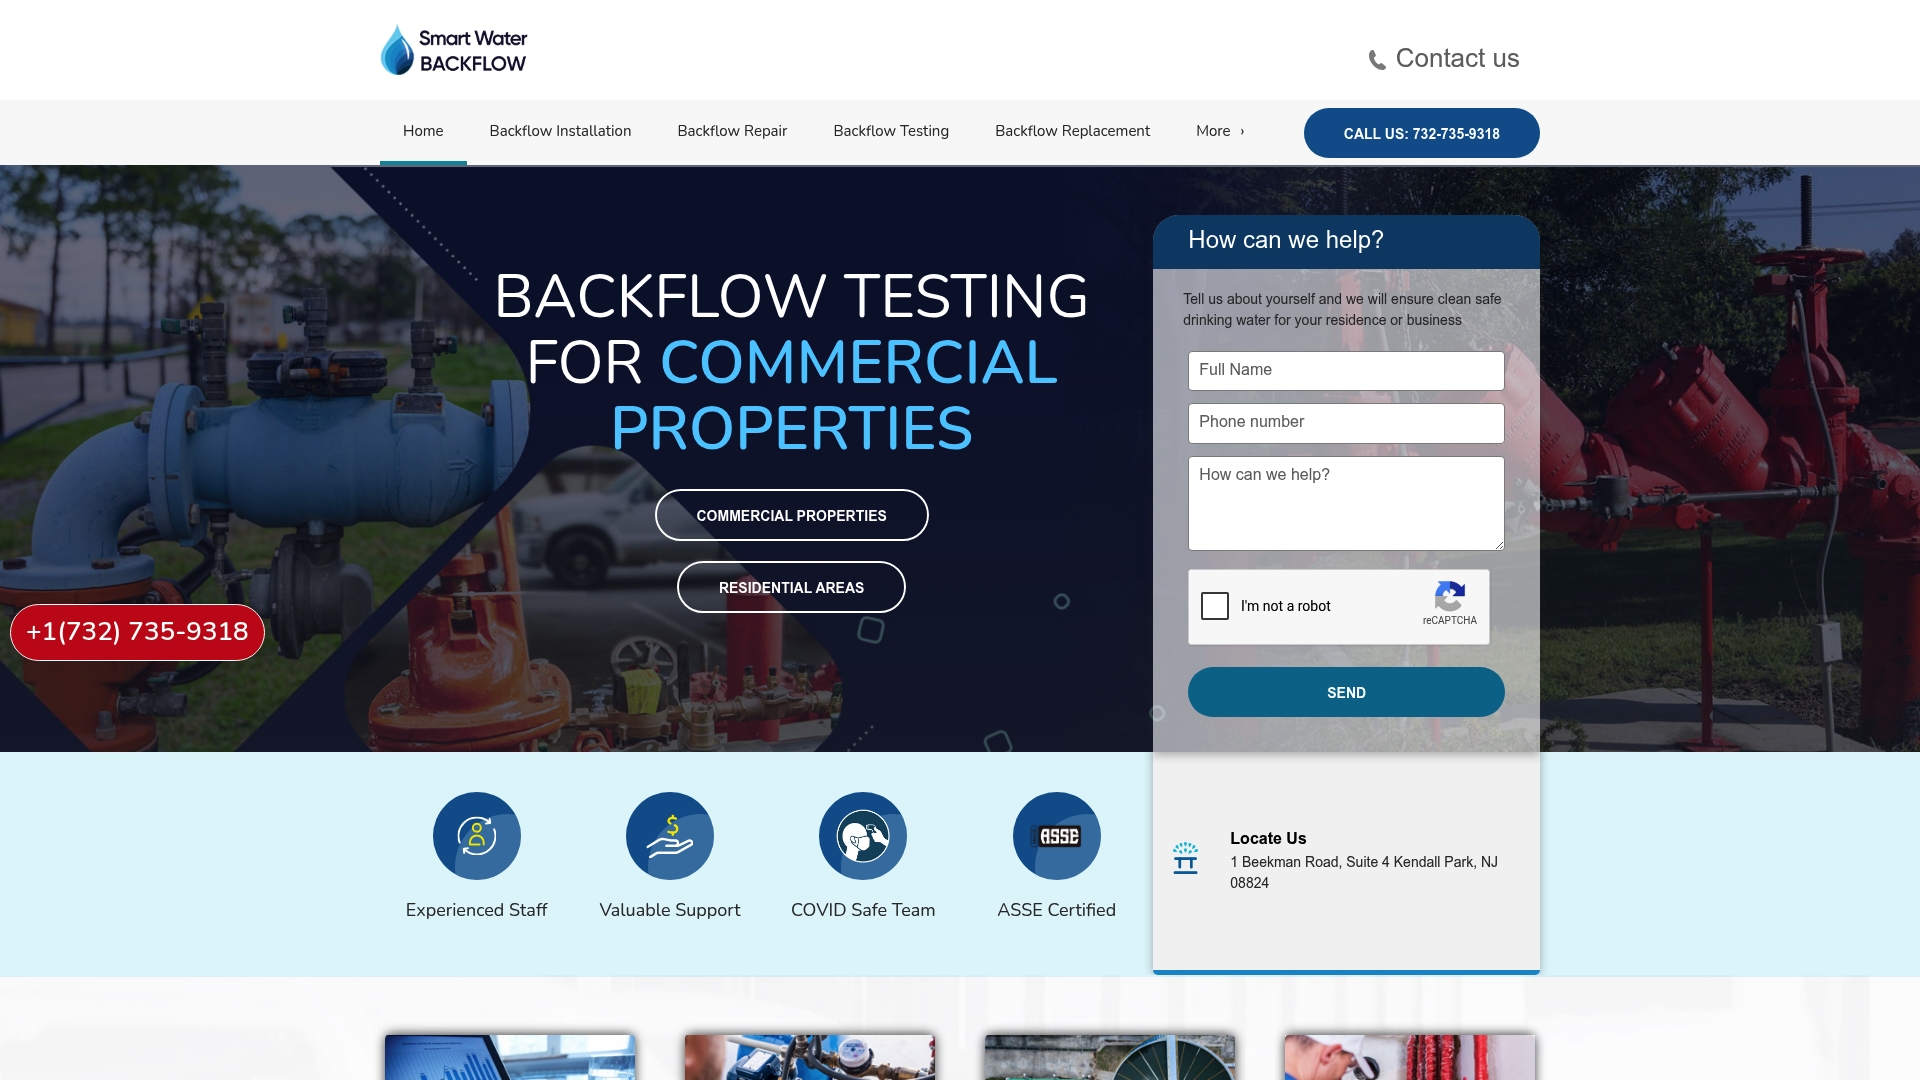Click the CALL US: 732-735-9318 button
The width and height of the screenshot is (1920, 1080).
[1421, 133]
